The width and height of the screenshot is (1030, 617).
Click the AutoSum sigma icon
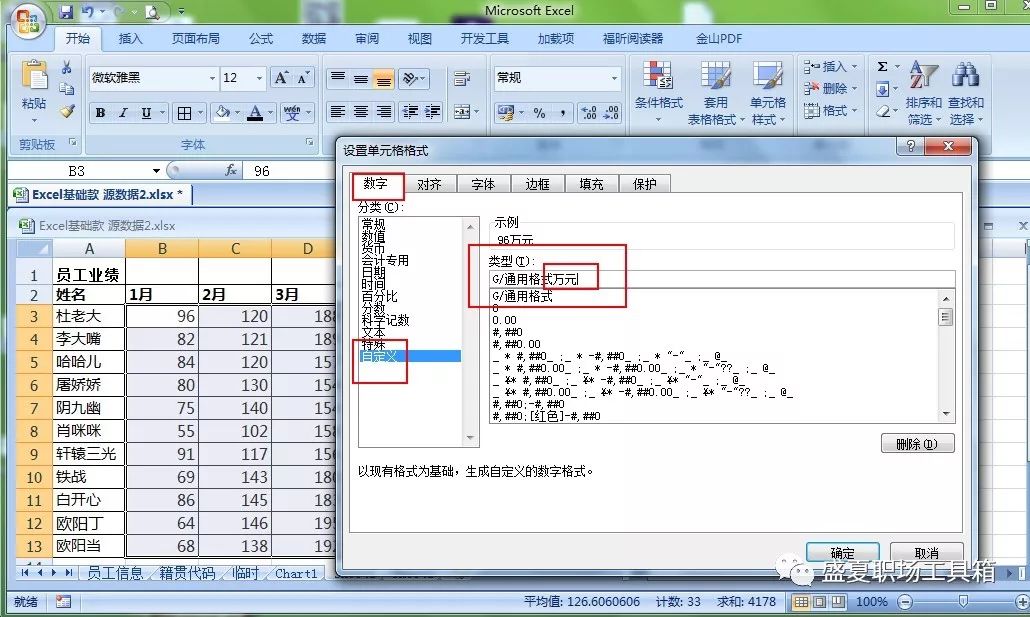pos(884,66)
